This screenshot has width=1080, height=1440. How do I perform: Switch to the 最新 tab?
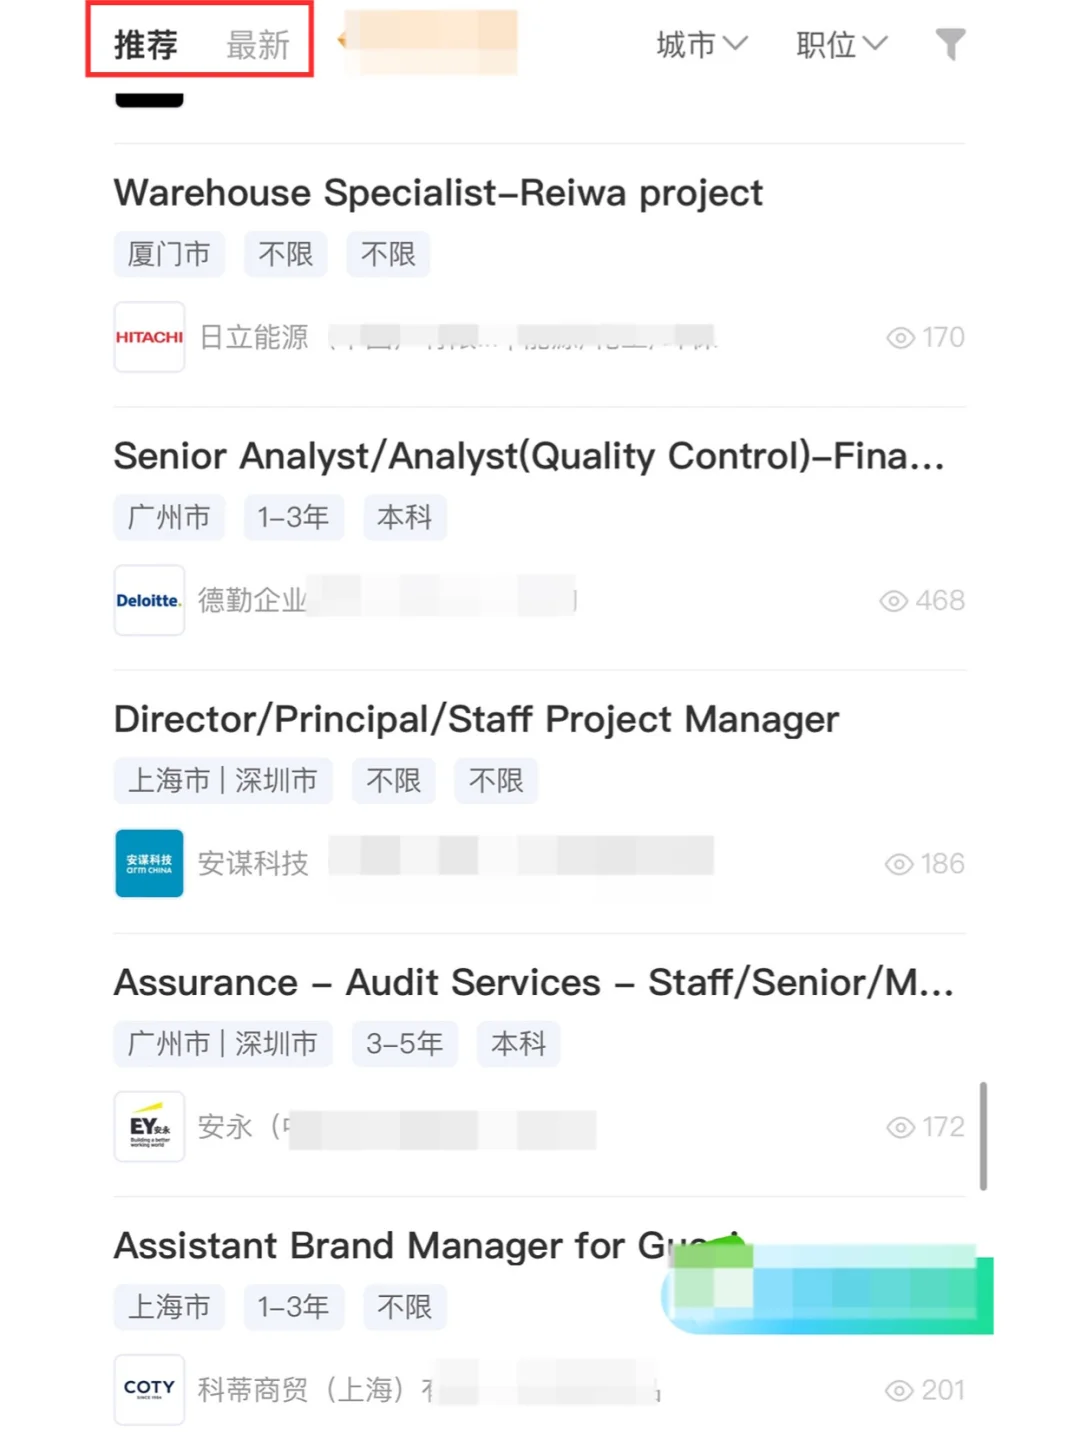point(258,45)
